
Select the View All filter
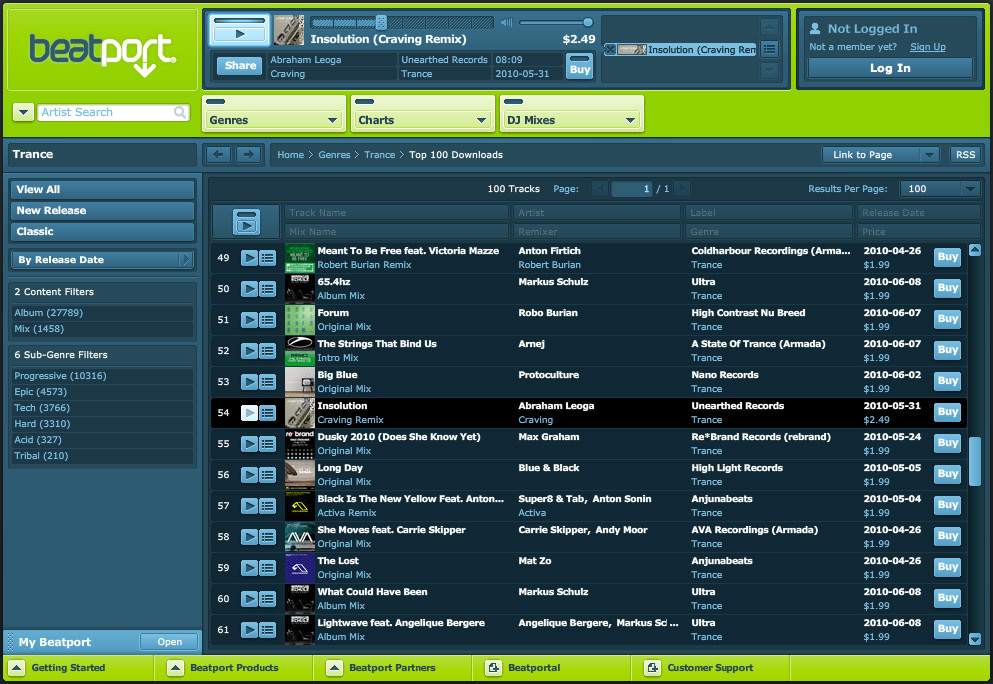(102, 189)
